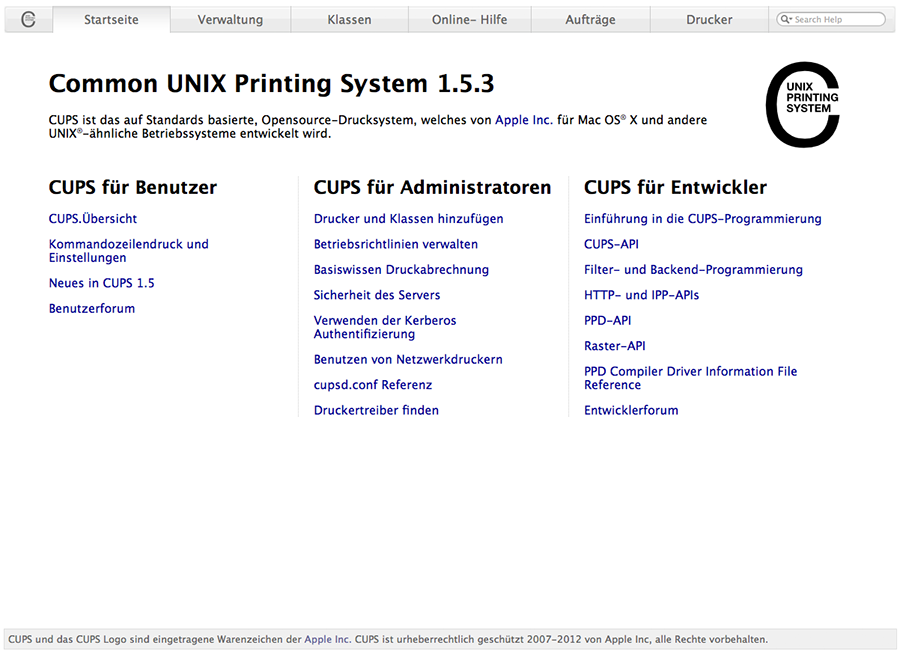Open cupsd.conf Referenz link

tap(372, 385)
